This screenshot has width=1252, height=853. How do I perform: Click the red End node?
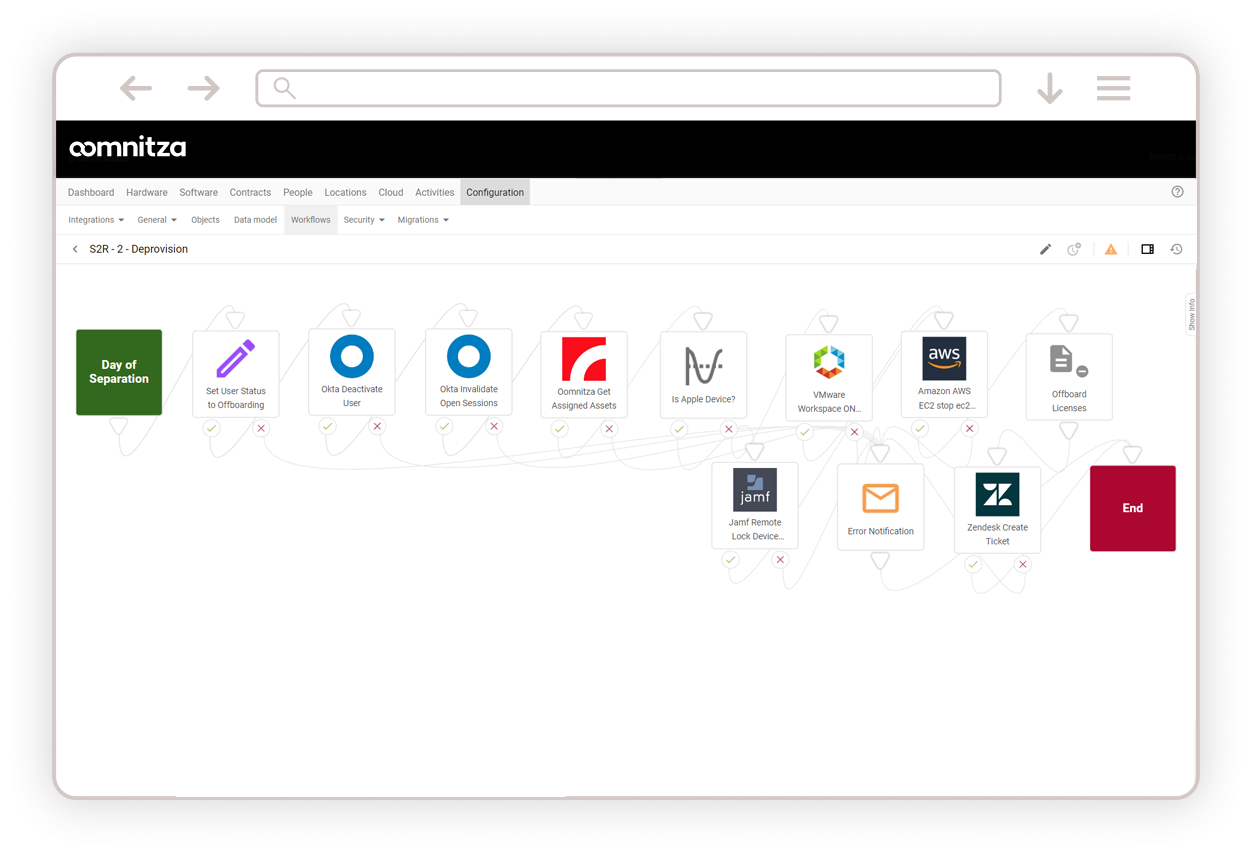1132,508
